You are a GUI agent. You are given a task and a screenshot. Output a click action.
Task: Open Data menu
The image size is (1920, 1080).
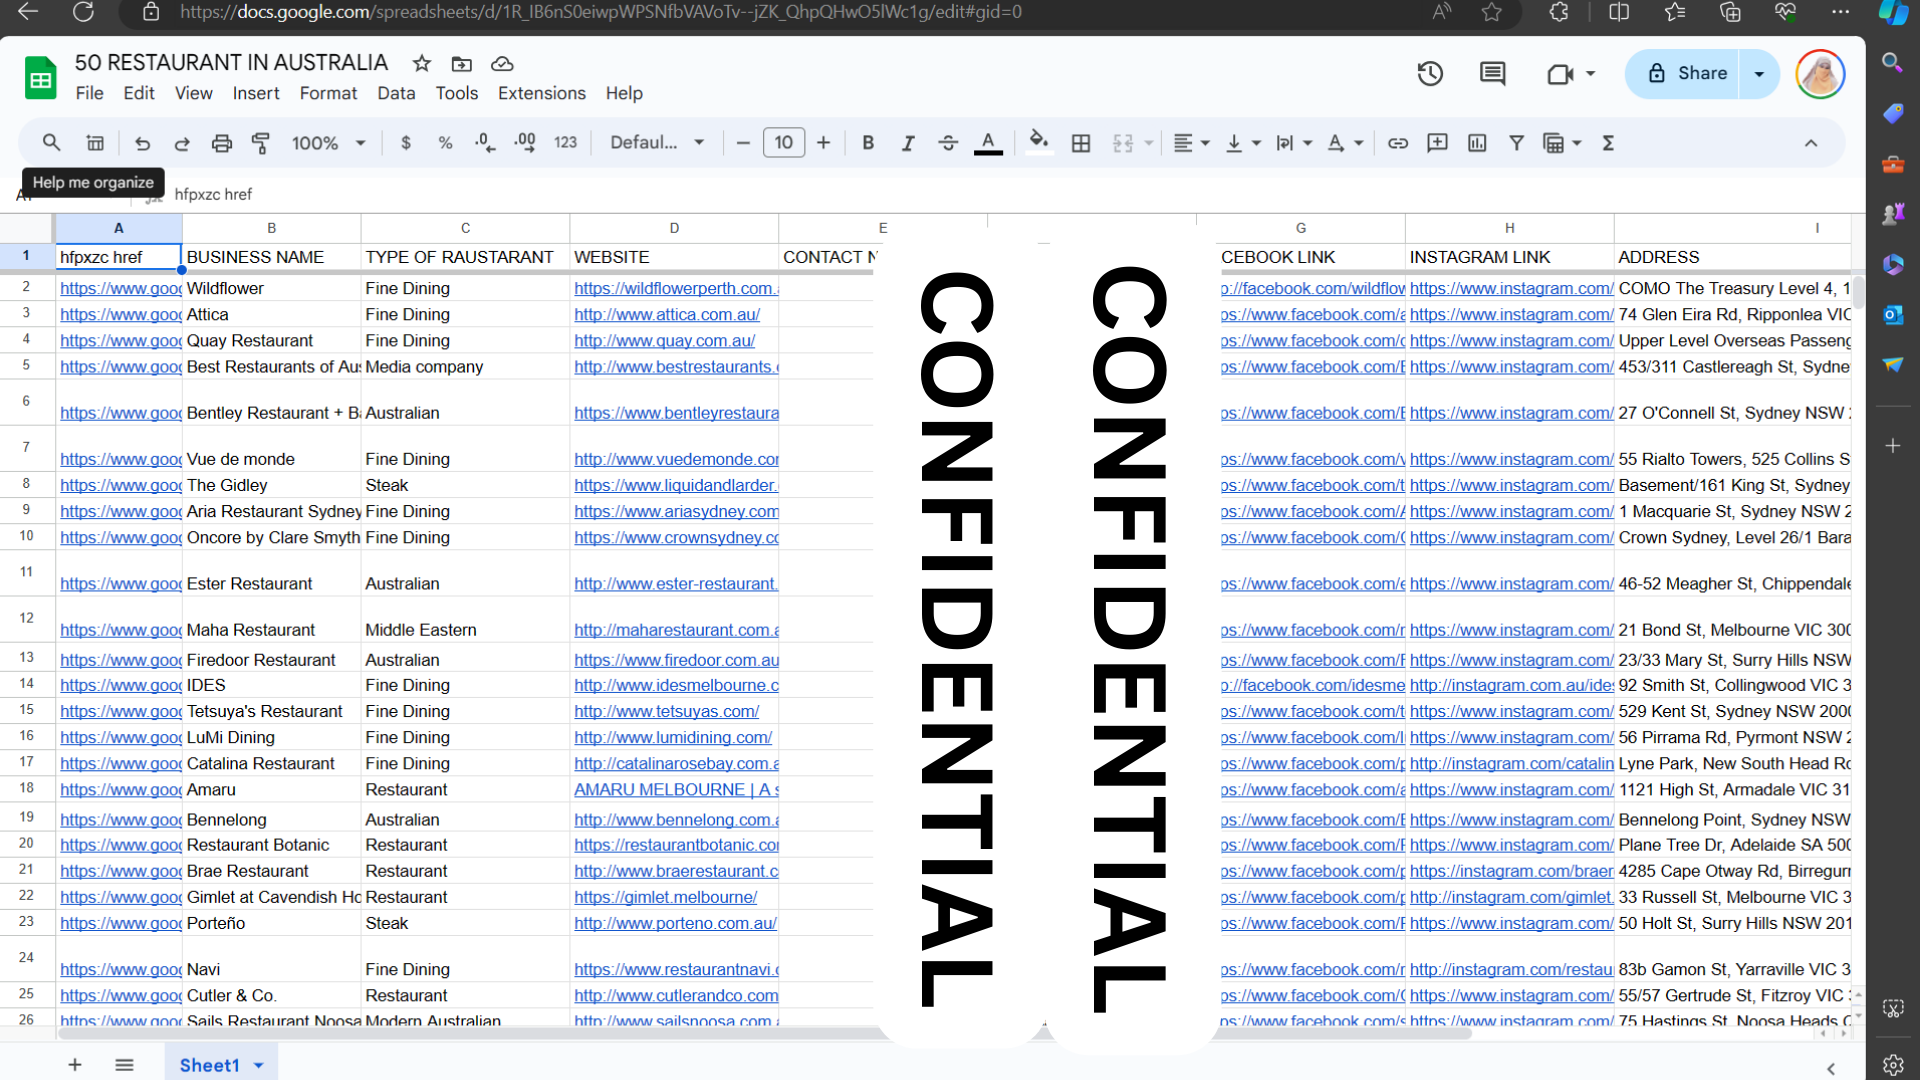coord(396,93)
